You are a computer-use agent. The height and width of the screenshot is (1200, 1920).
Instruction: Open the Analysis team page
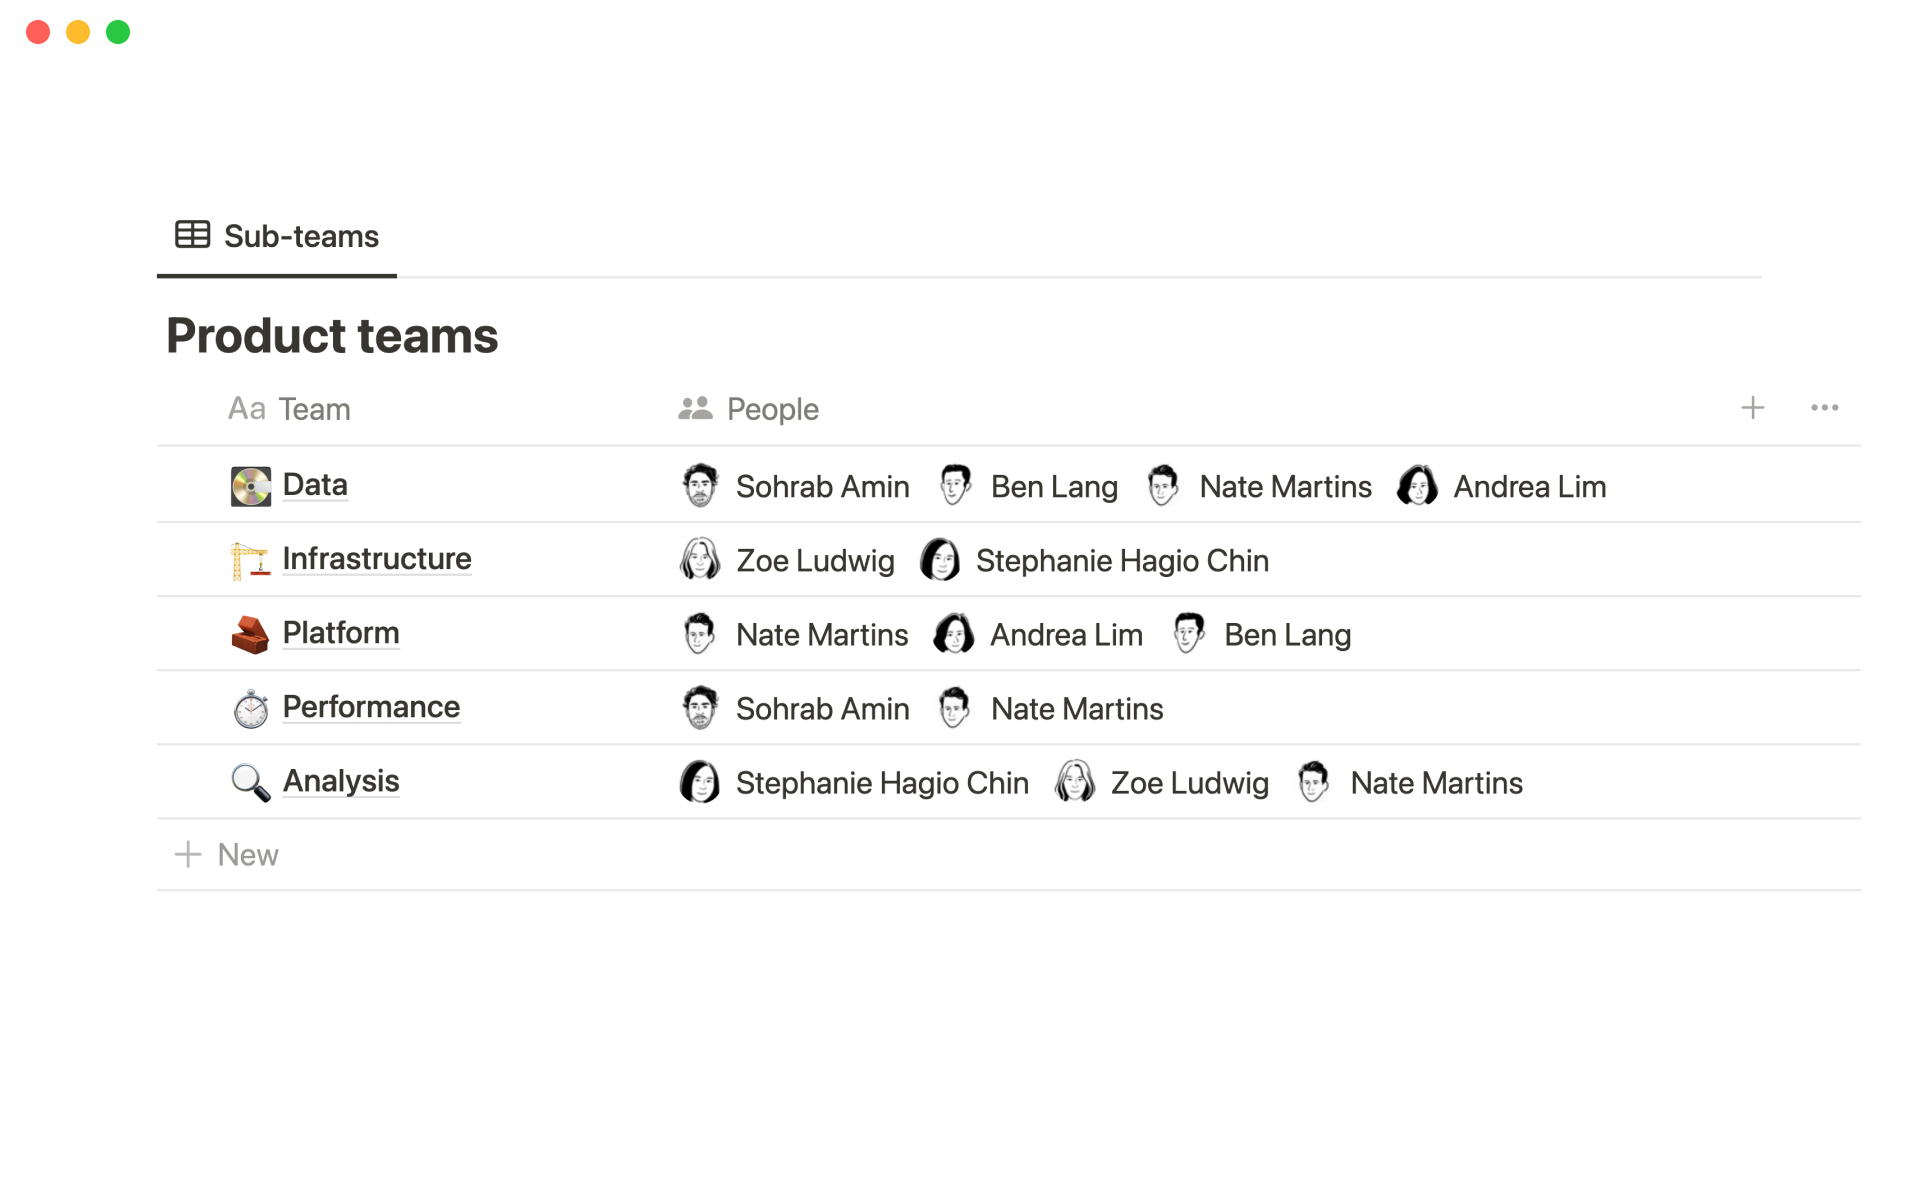[341, 781]
